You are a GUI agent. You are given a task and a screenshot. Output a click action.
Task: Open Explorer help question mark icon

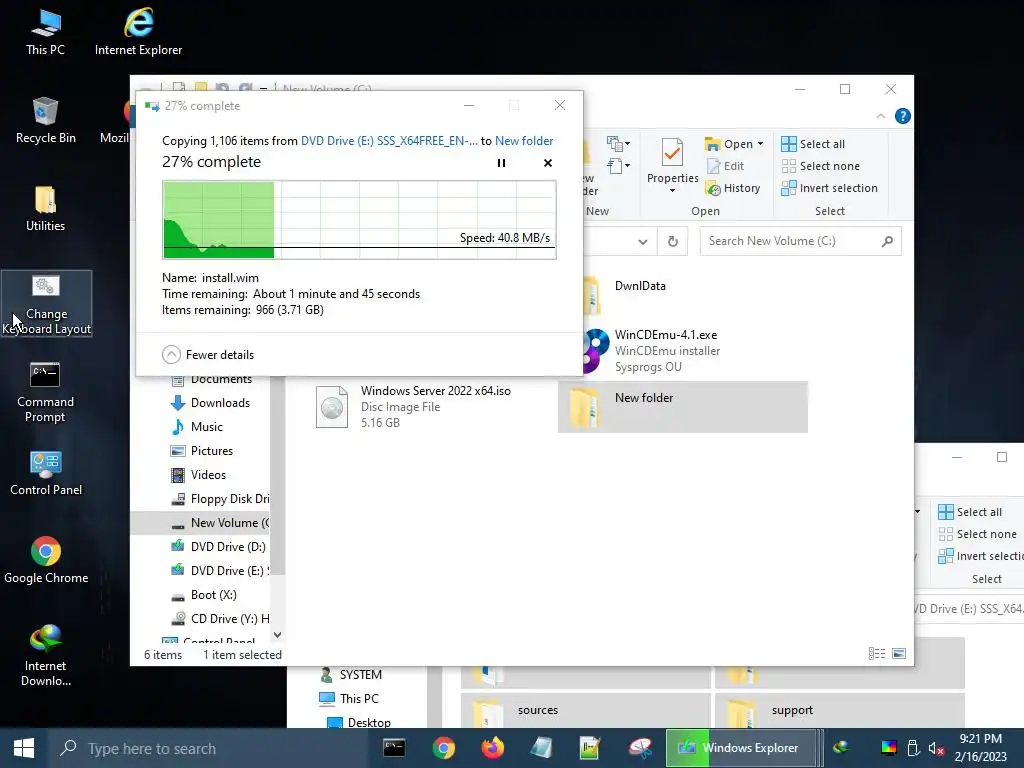click(x=903, y=116)
